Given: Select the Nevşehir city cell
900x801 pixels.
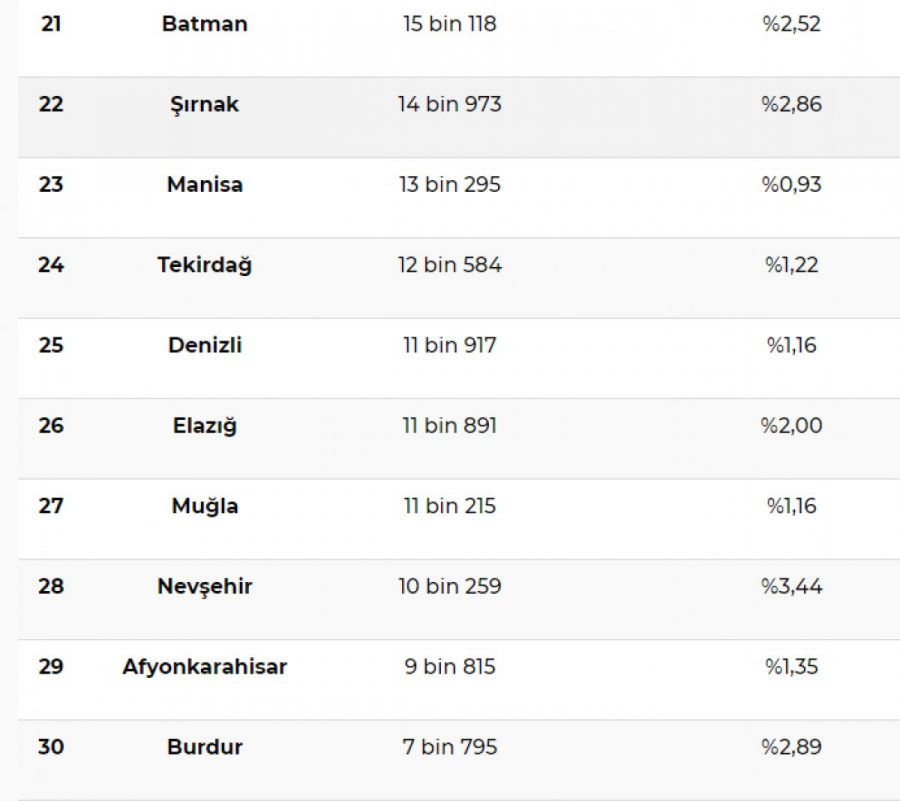Looking at the screenshot, I should (204, 586).
